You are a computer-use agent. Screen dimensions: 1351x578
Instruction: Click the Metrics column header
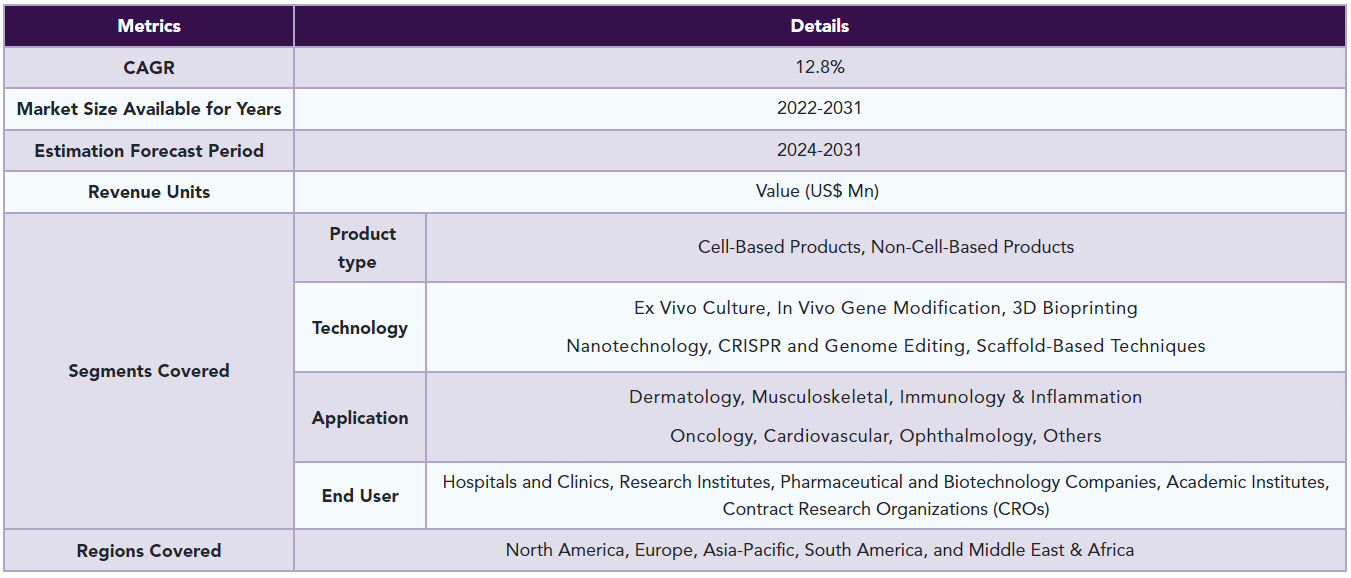tap(149, 26)
